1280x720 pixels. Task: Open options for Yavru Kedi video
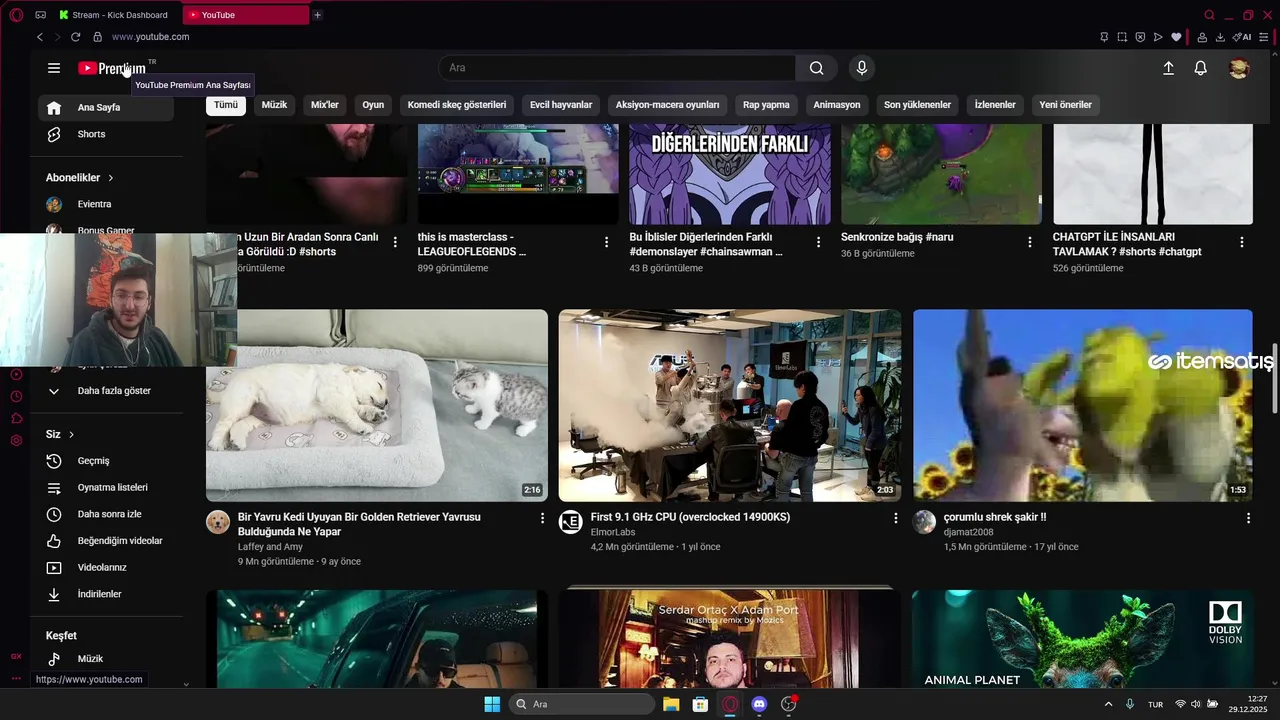pos(543,518)
